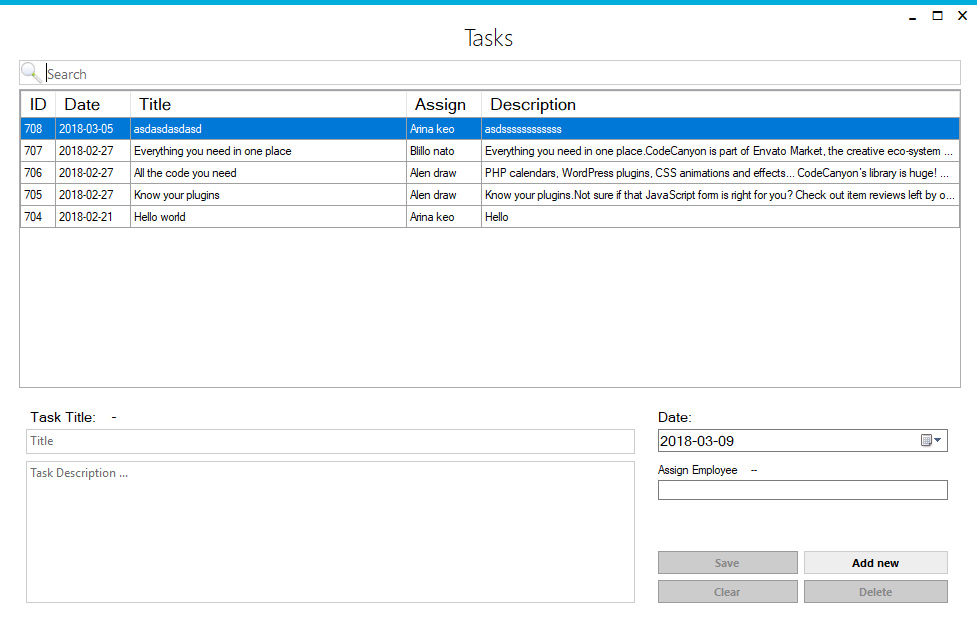This screenshot has height=623, width=977.
Task: Select the Assign Employee field
Action: pos(803,490)
